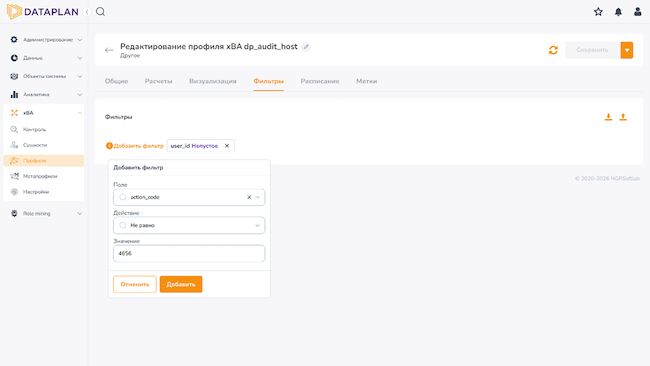Switch to the Общие tab

click(116, 81)
